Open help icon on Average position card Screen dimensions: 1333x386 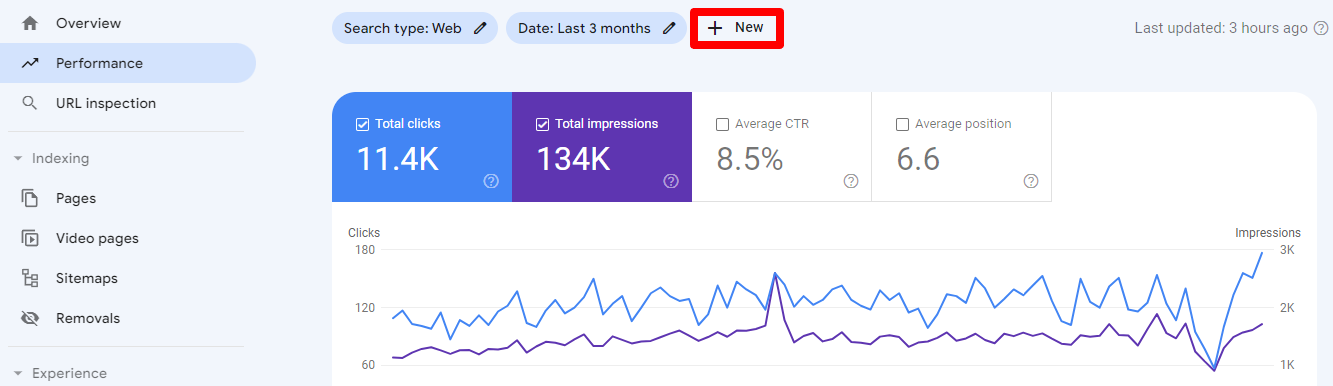pyautogui.click(x=1031, y=181)
